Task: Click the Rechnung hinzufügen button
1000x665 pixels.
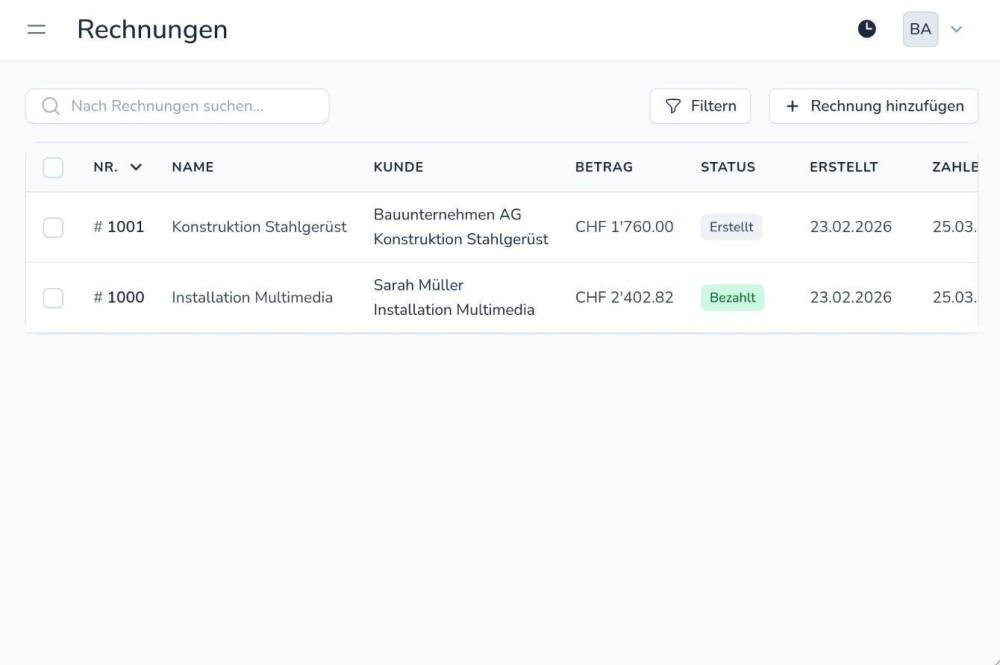Action: (x=873, y=105)
